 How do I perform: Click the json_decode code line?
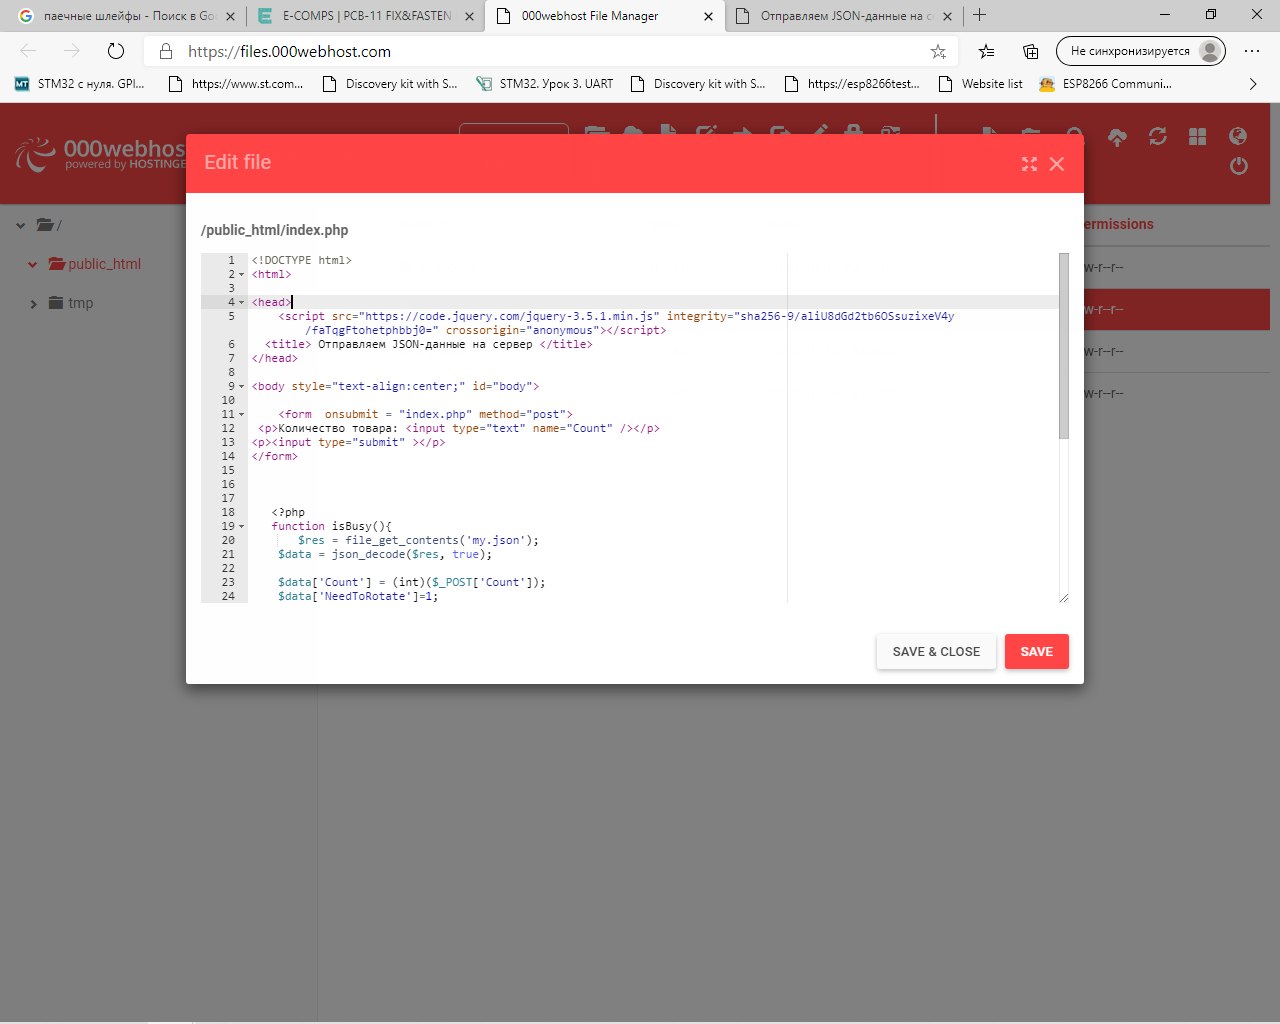[385, 554]
